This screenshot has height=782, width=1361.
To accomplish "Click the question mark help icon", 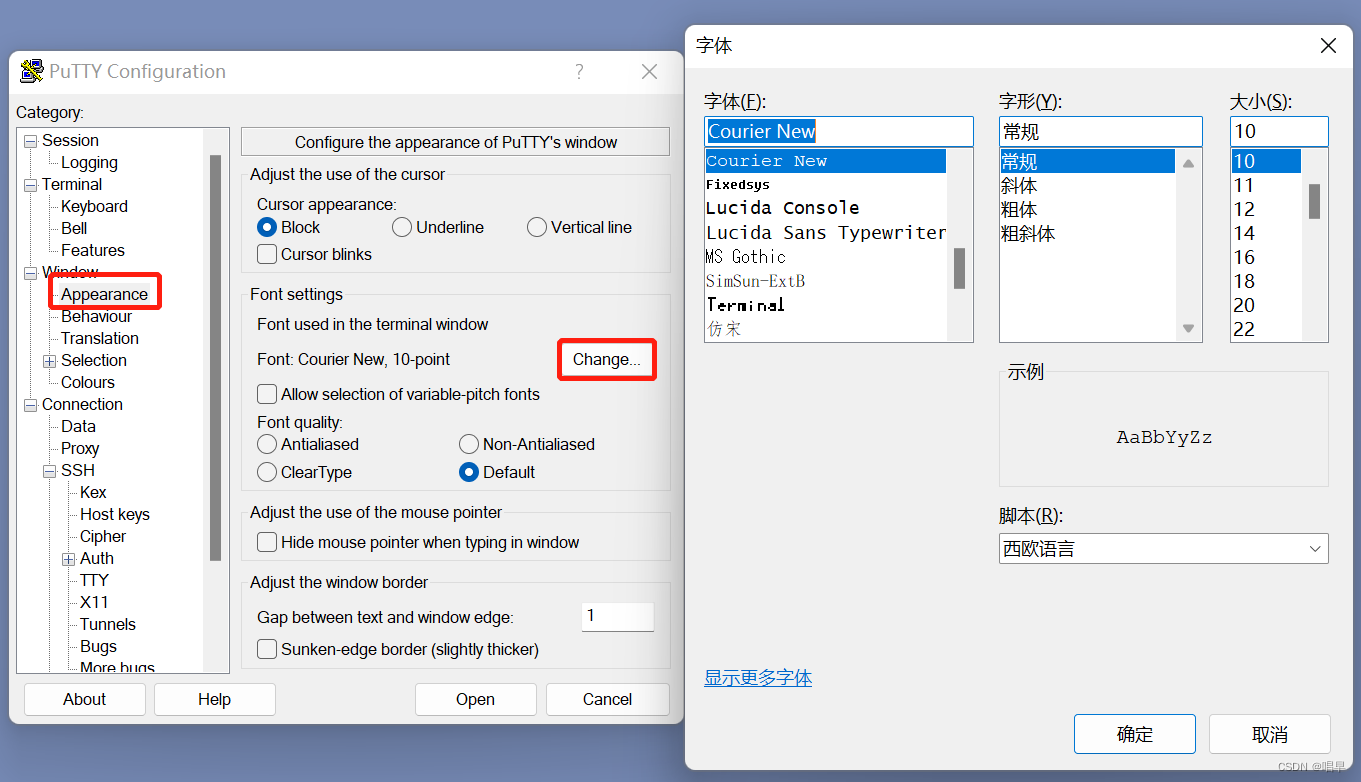I will click(579, 72).
